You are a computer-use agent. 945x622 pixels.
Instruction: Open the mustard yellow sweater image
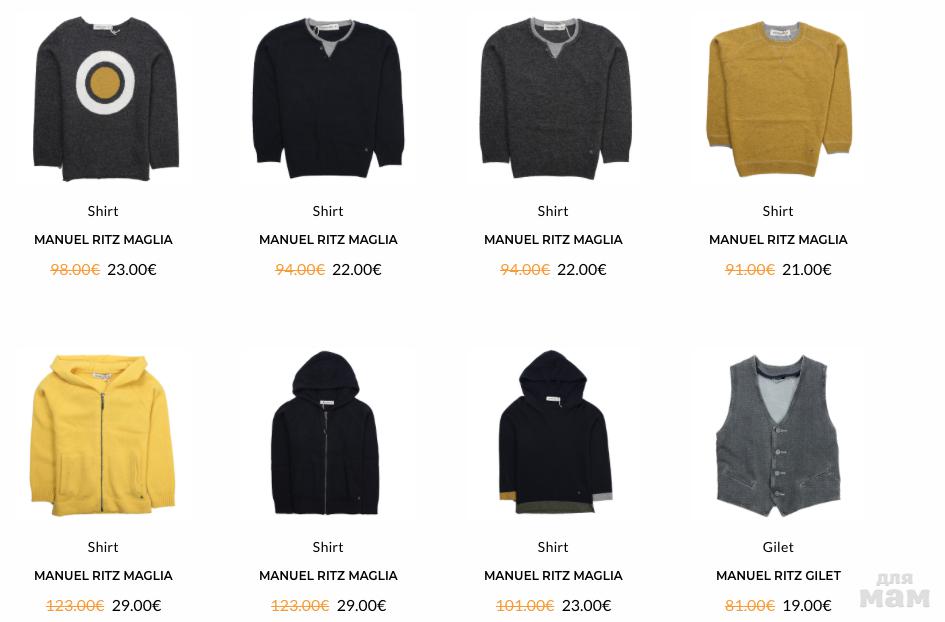(x=779, y=99)
